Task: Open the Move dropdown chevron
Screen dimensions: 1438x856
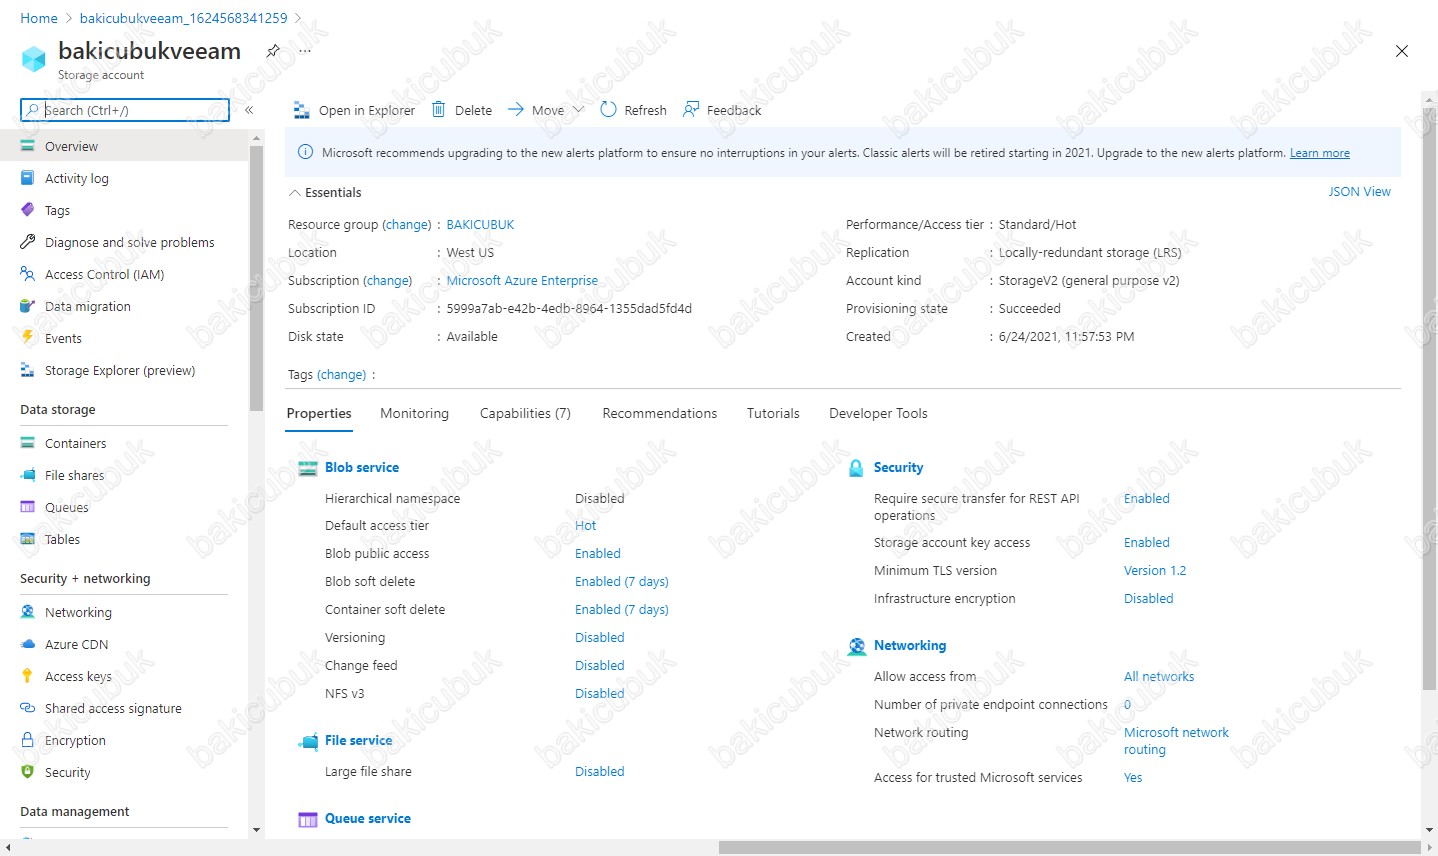Action: 577,110
